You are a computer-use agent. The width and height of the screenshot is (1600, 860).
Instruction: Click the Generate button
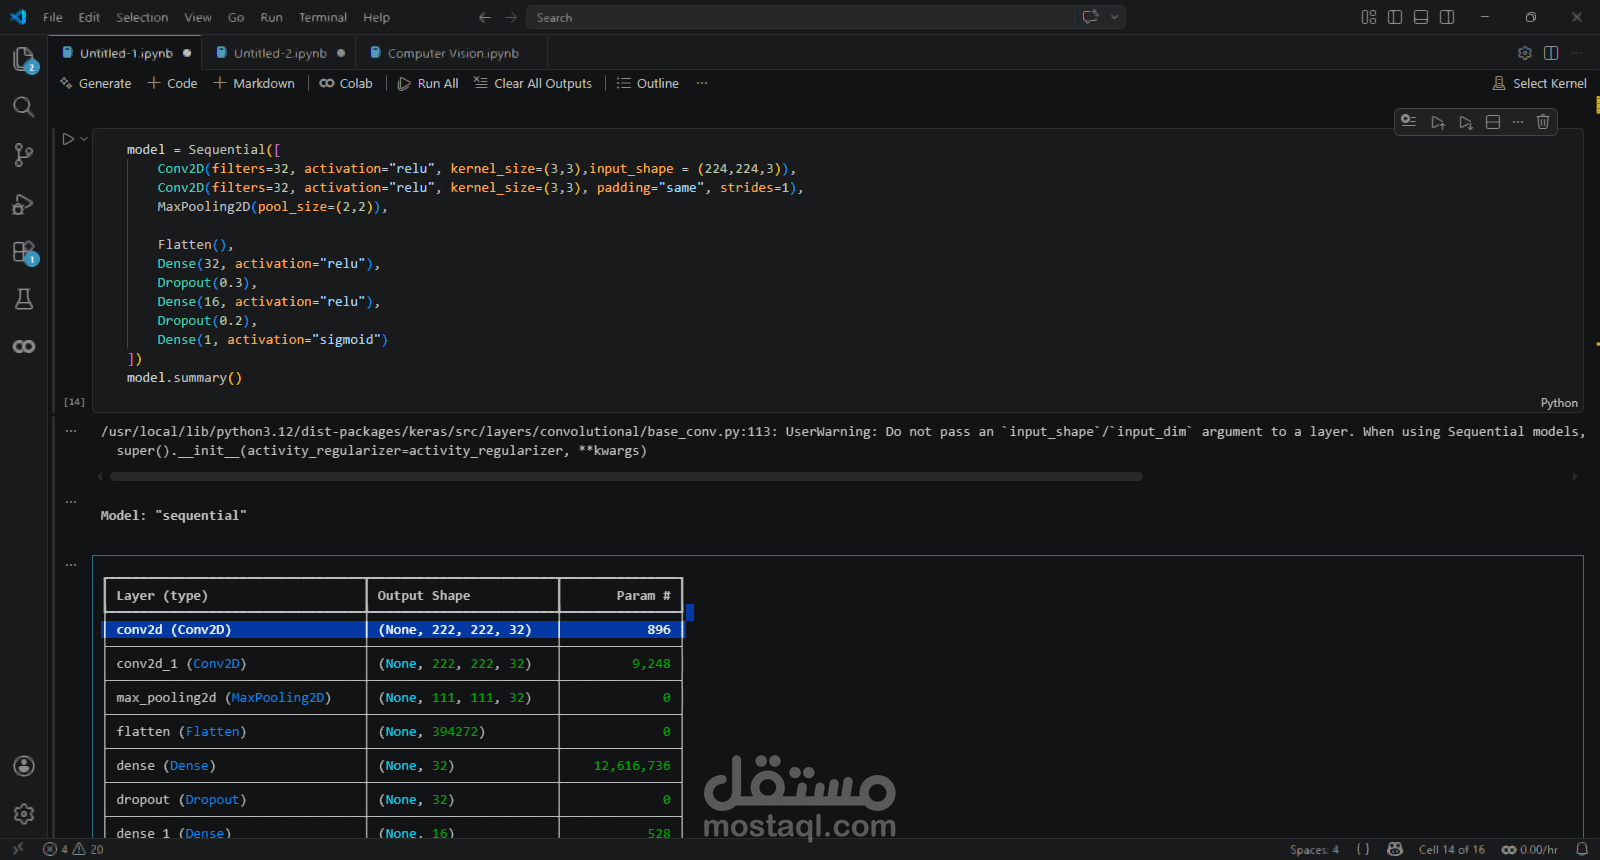[96, 83]
